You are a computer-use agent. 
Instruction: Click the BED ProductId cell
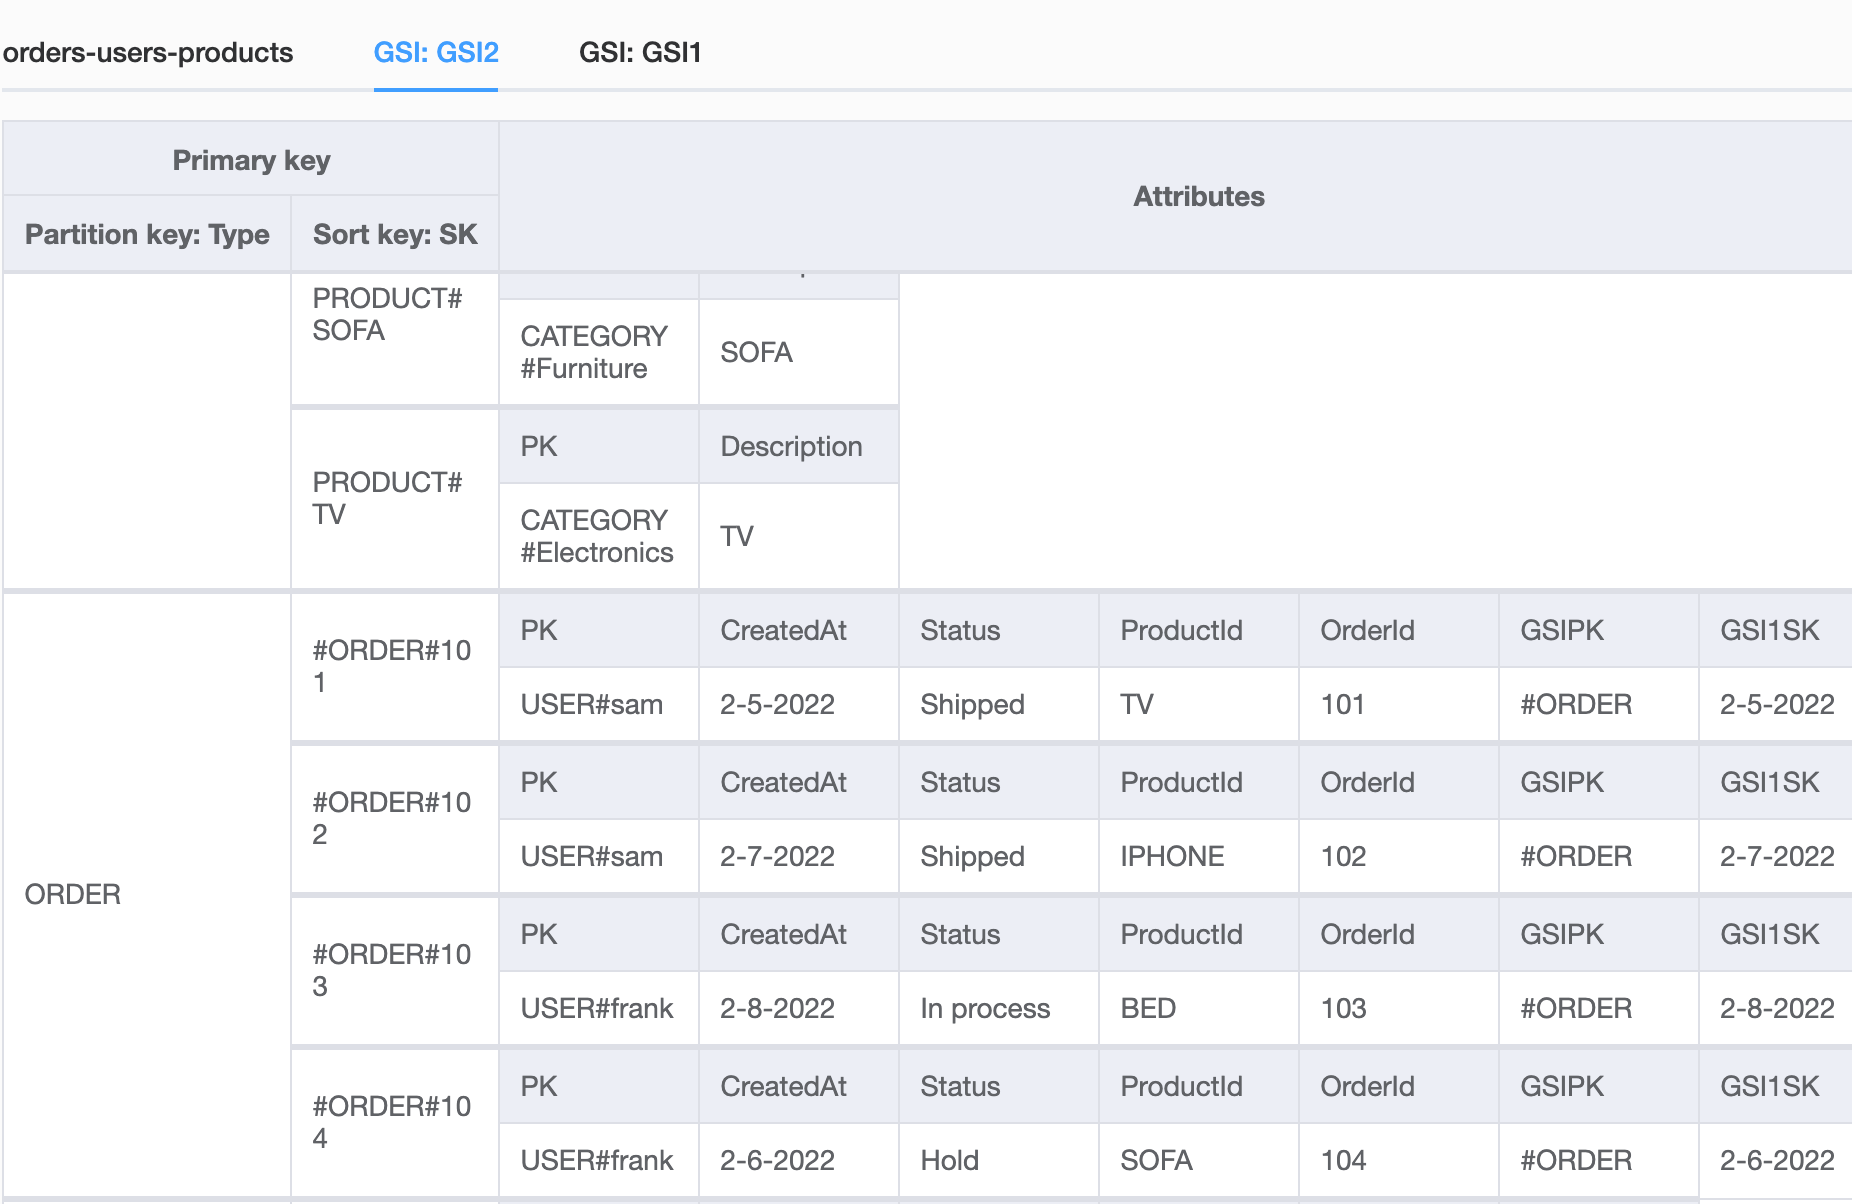point(1148,1008)
